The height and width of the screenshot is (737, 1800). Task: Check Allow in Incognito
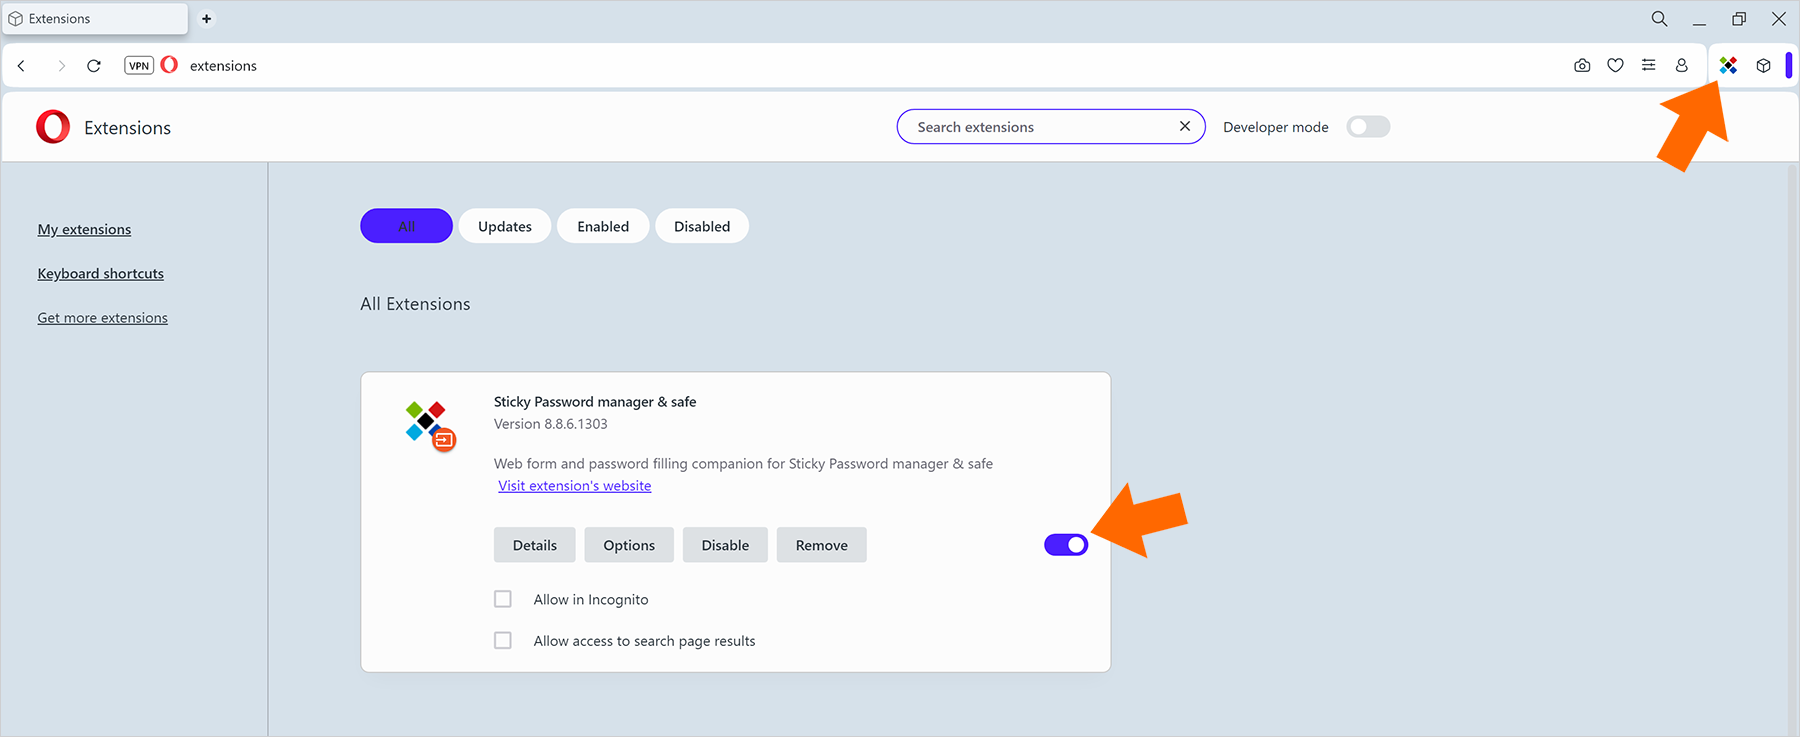tap(503, 599)
